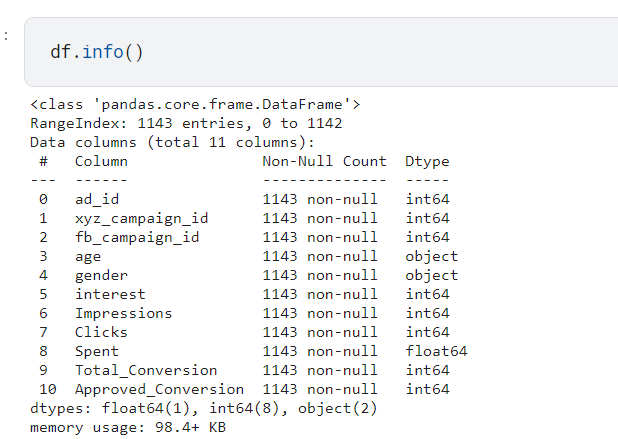This screenshot has height=439, width=618.
Task: Click the Approved_Conversion column name
Action: click(x=159, y=389)
